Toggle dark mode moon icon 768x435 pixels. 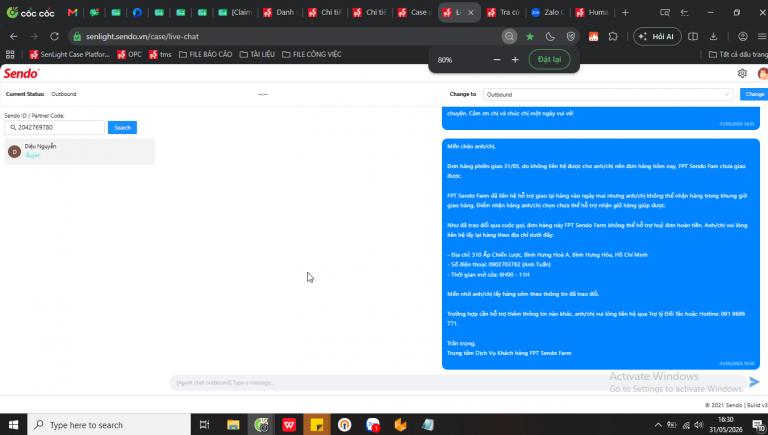[550, 36]
